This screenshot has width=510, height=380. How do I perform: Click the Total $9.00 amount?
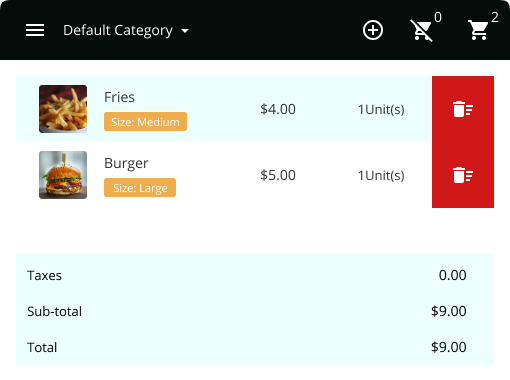click(x=449, y=347)
